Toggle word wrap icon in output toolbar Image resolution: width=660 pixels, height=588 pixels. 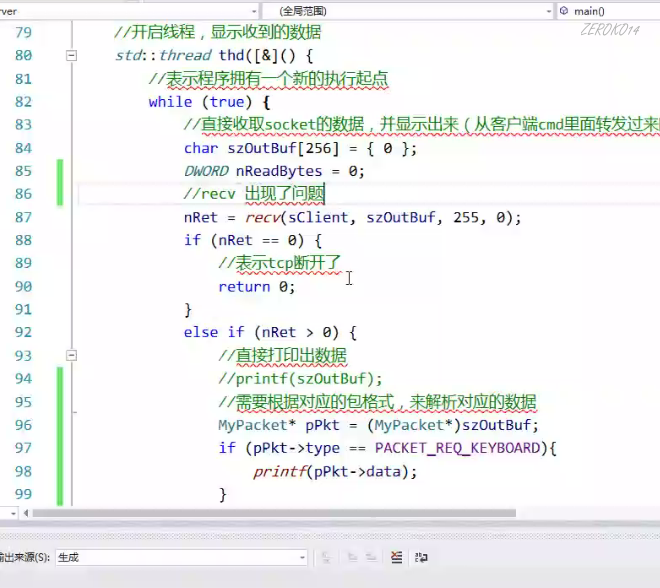[x=421, y=557]
